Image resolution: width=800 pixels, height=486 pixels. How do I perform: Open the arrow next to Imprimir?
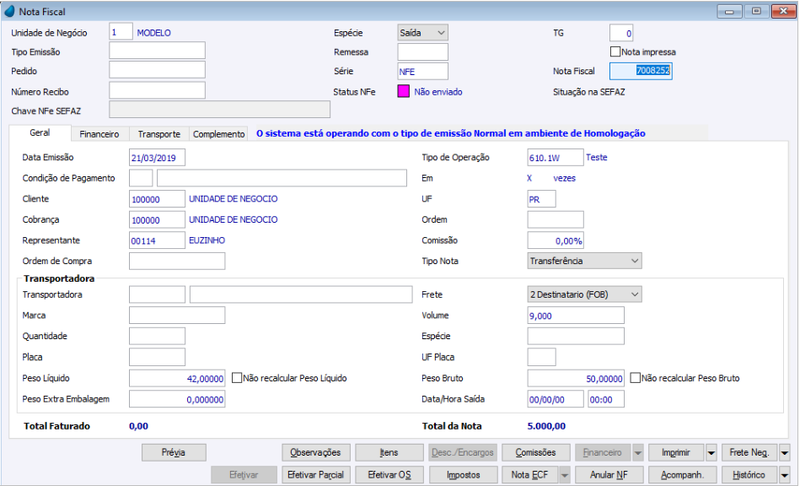click(x=711, y=453)
